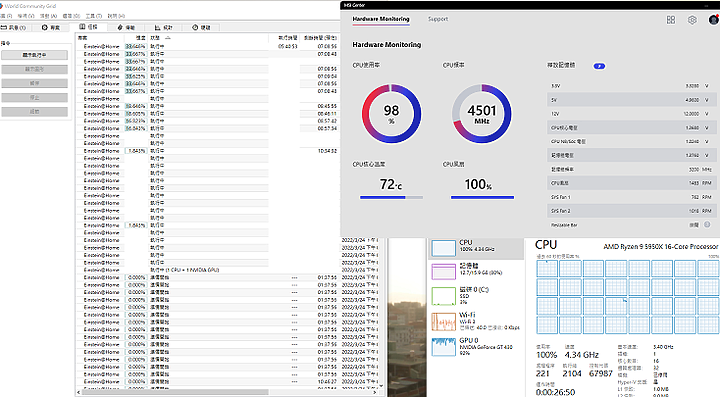Sort by the Elapsed time column header

(x=284, y=38)
